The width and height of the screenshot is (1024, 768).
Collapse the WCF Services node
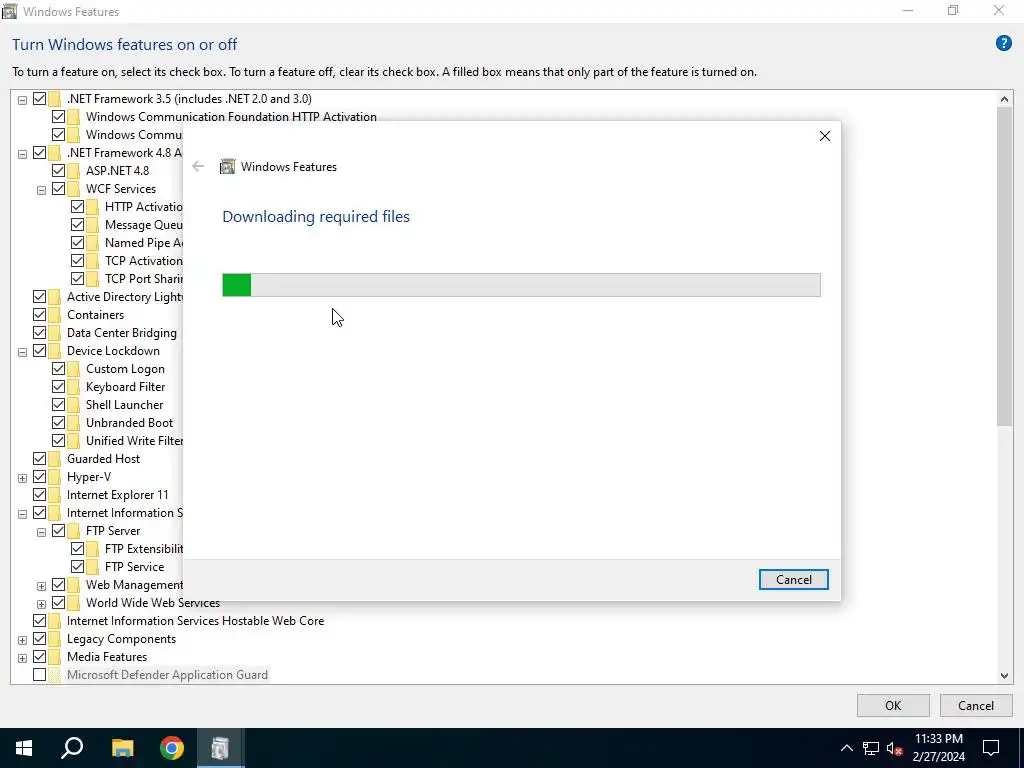[41, 190]
